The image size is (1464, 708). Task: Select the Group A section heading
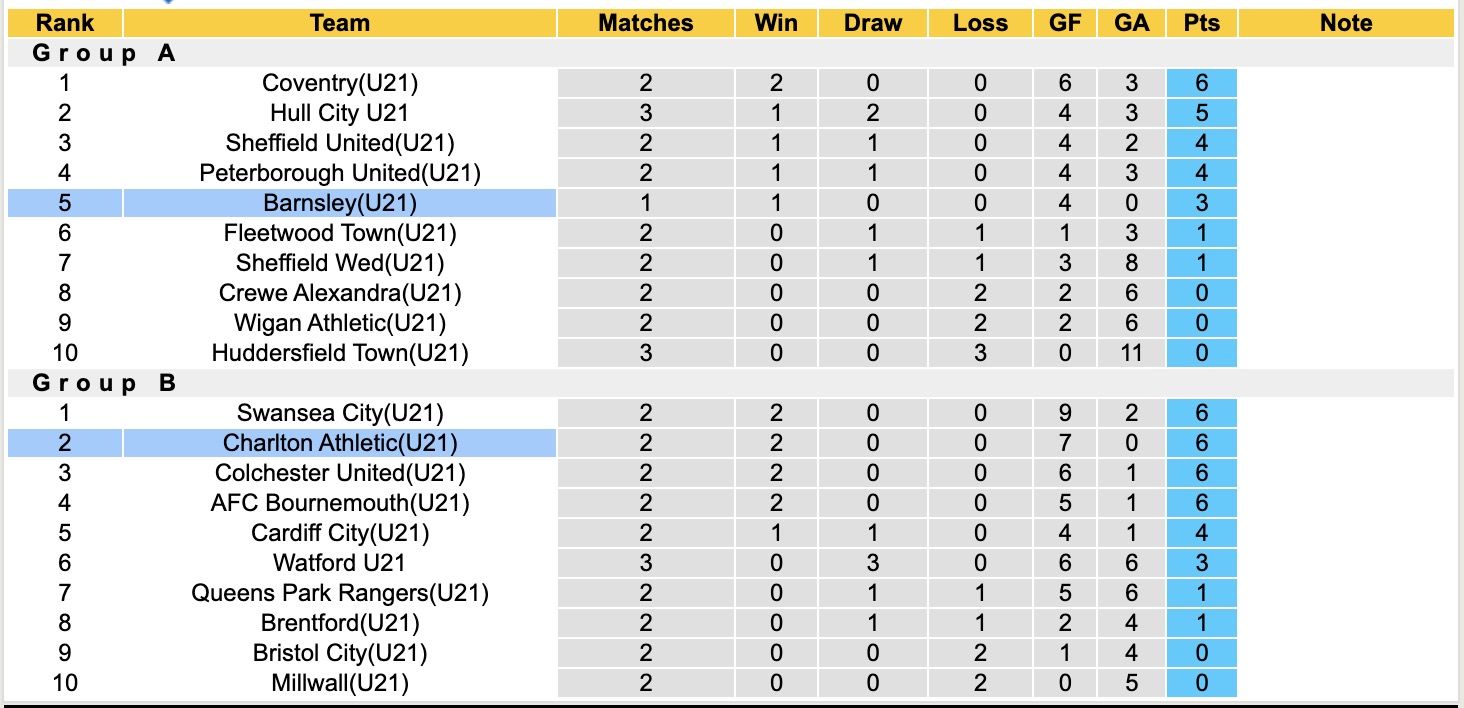(x=104, y=53)
